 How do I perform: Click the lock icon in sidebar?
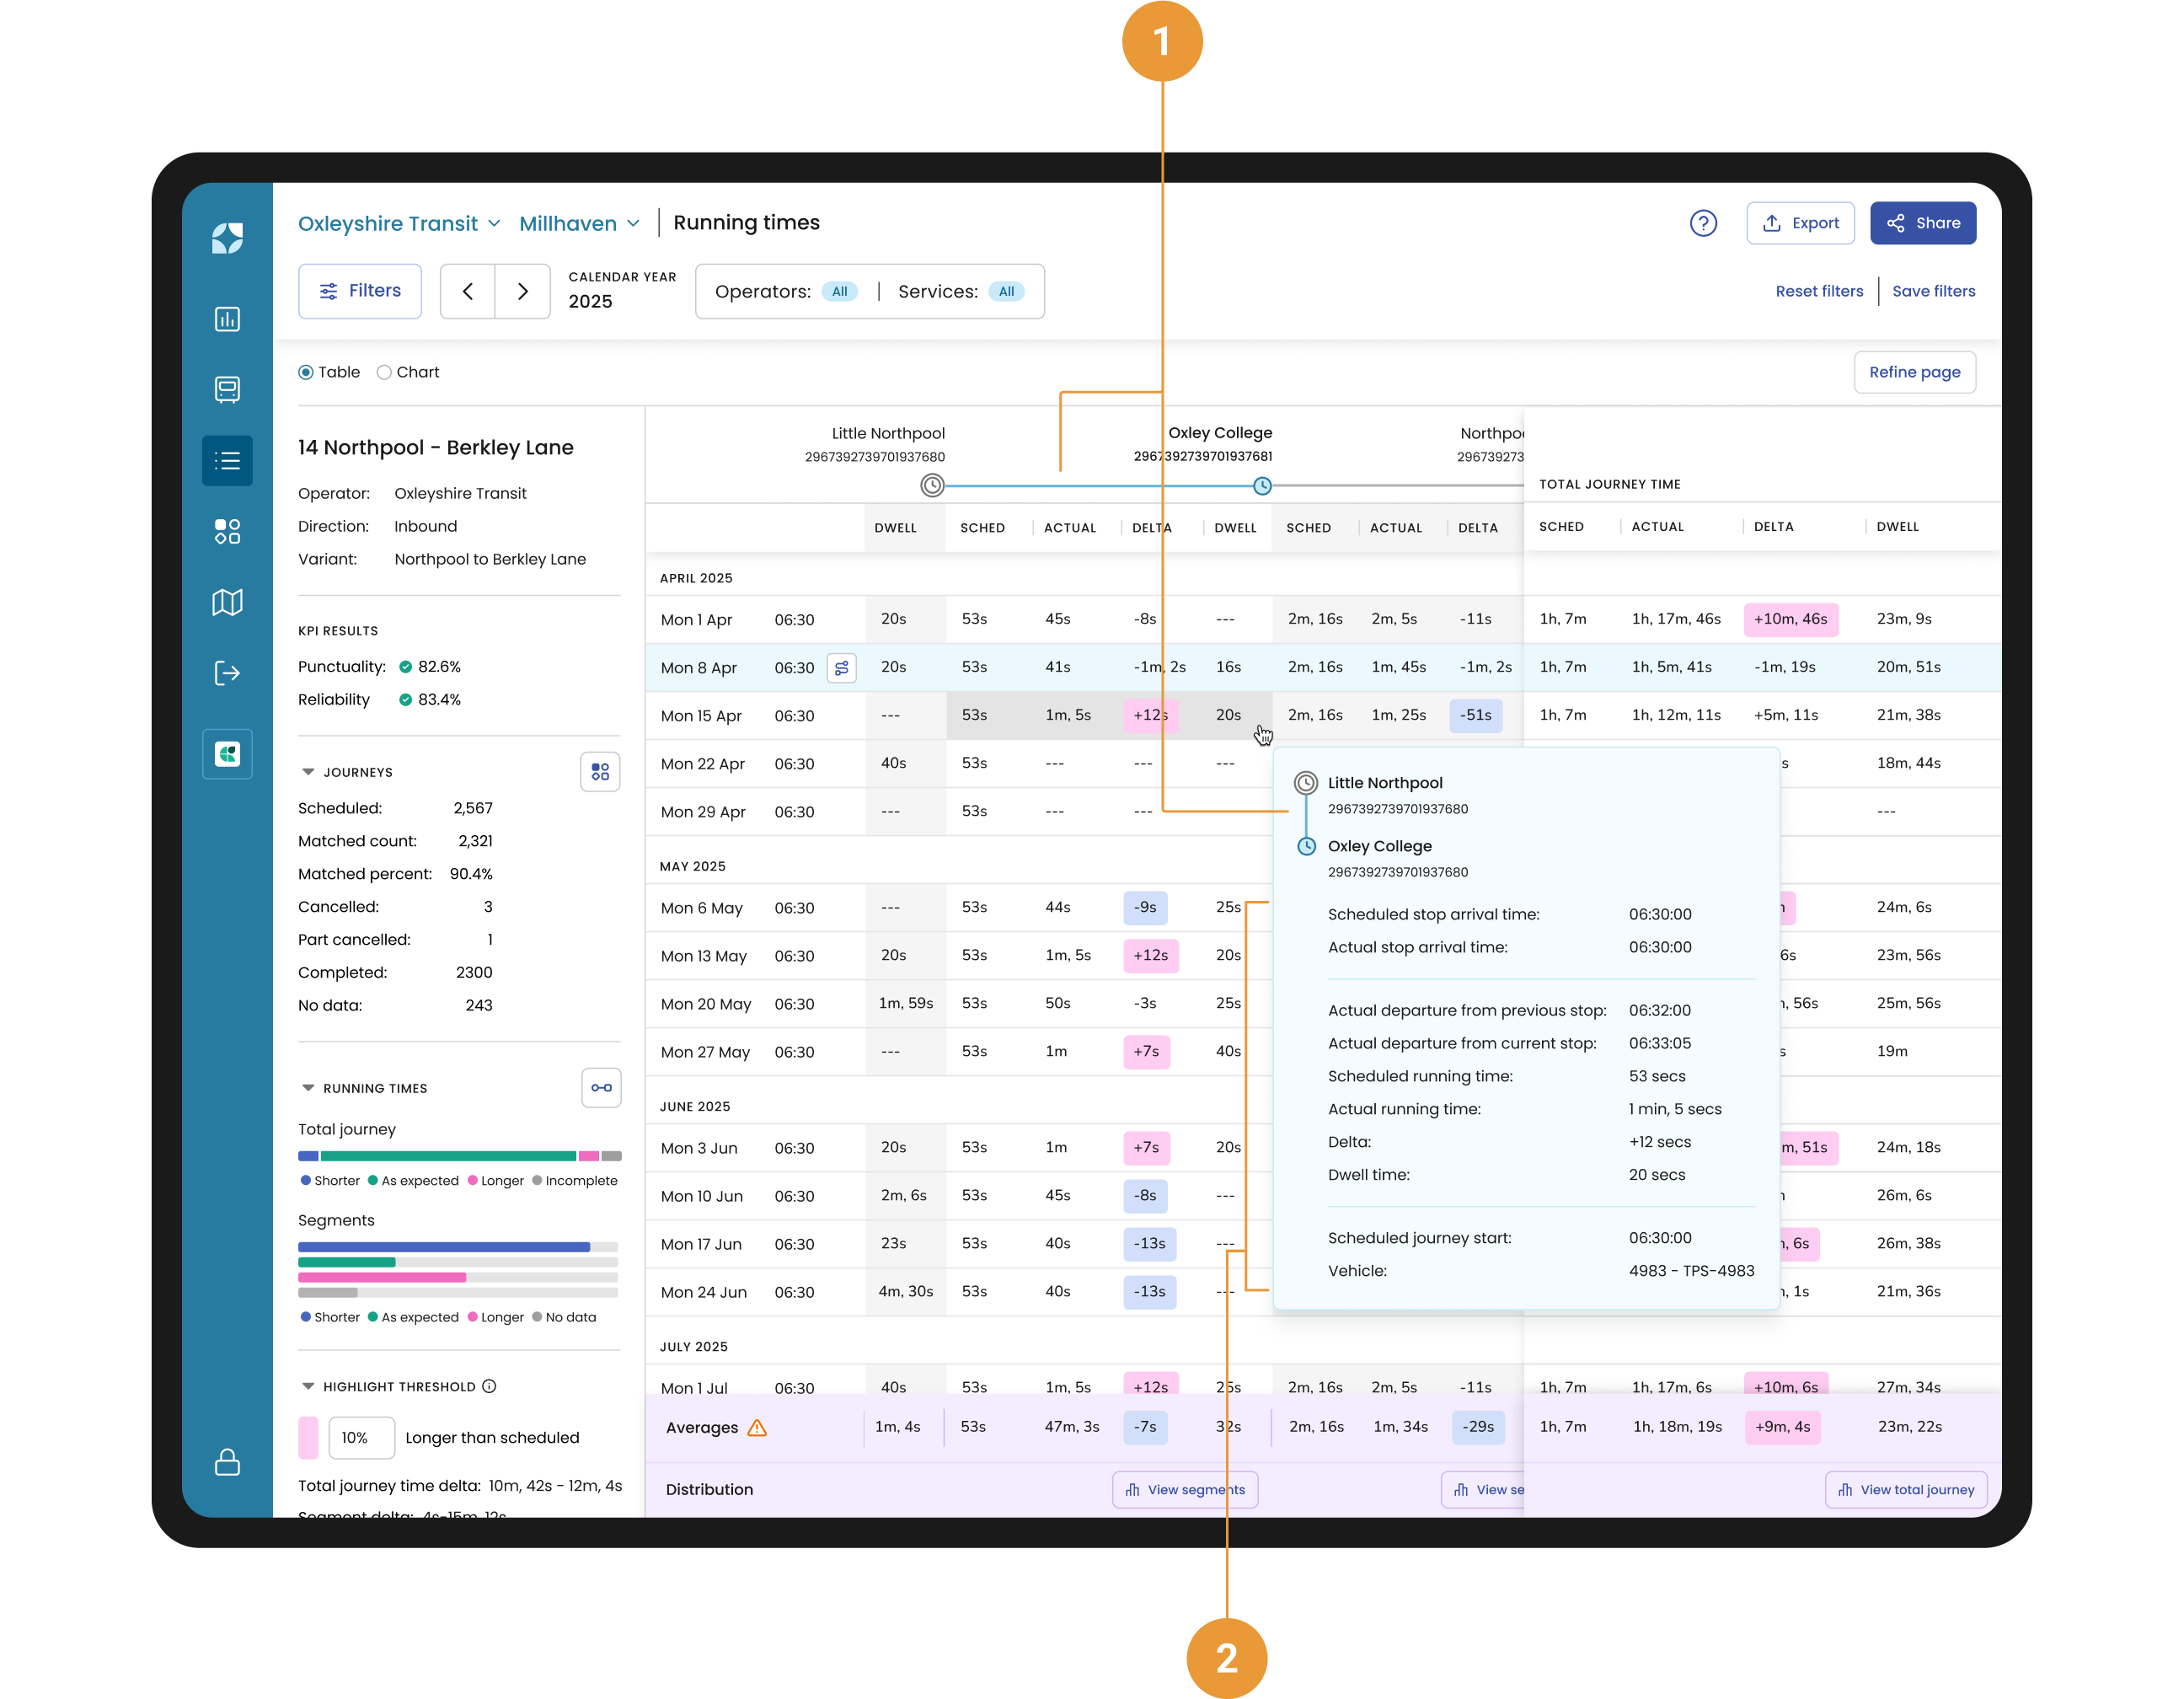227,1462
